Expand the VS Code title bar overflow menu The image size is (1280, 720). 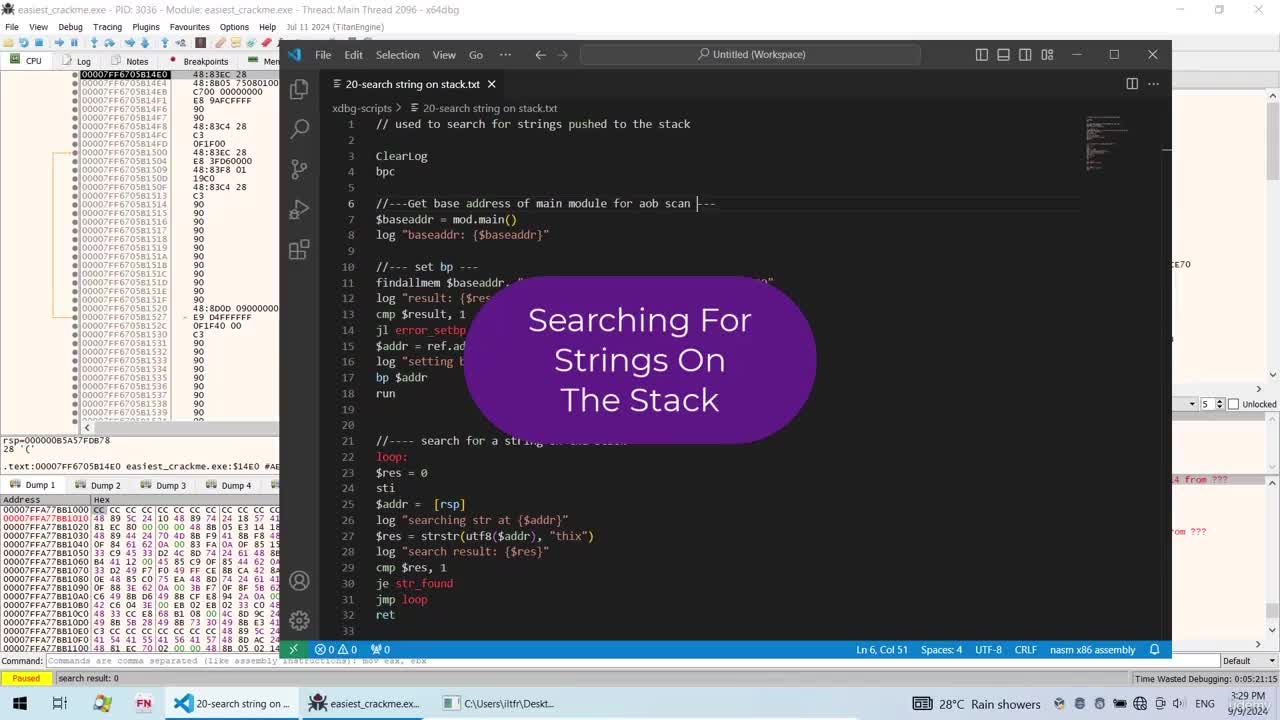pos(505,55)
